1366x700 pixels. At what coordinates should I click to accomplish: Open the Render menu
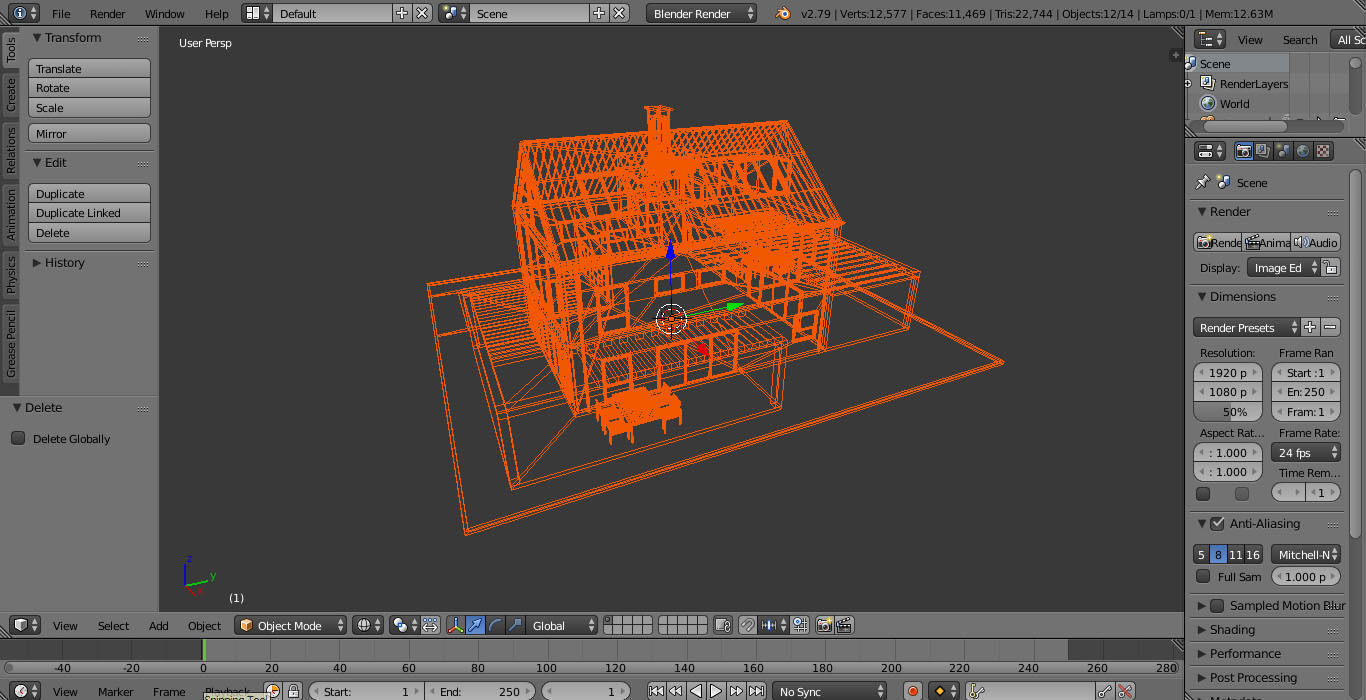(x=108, y=14)
